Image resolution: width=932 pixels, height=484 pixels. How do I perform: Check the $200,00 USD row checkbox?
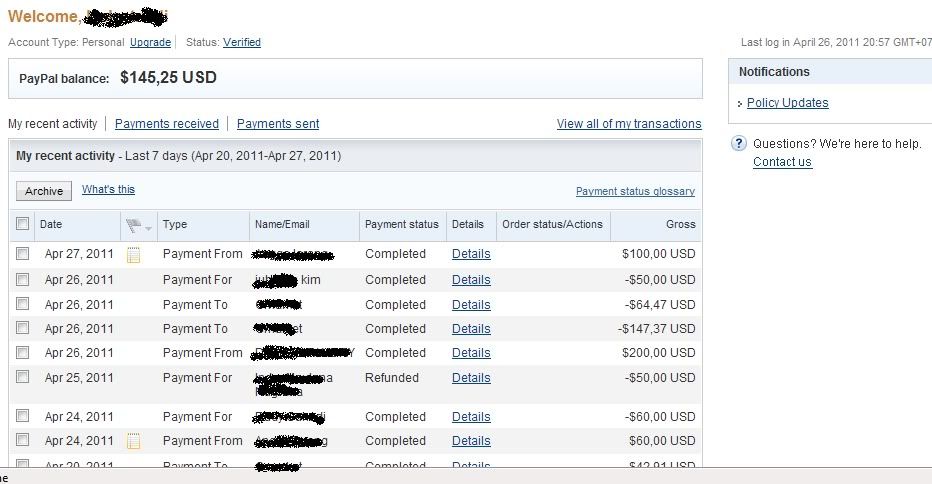[23, 353]
